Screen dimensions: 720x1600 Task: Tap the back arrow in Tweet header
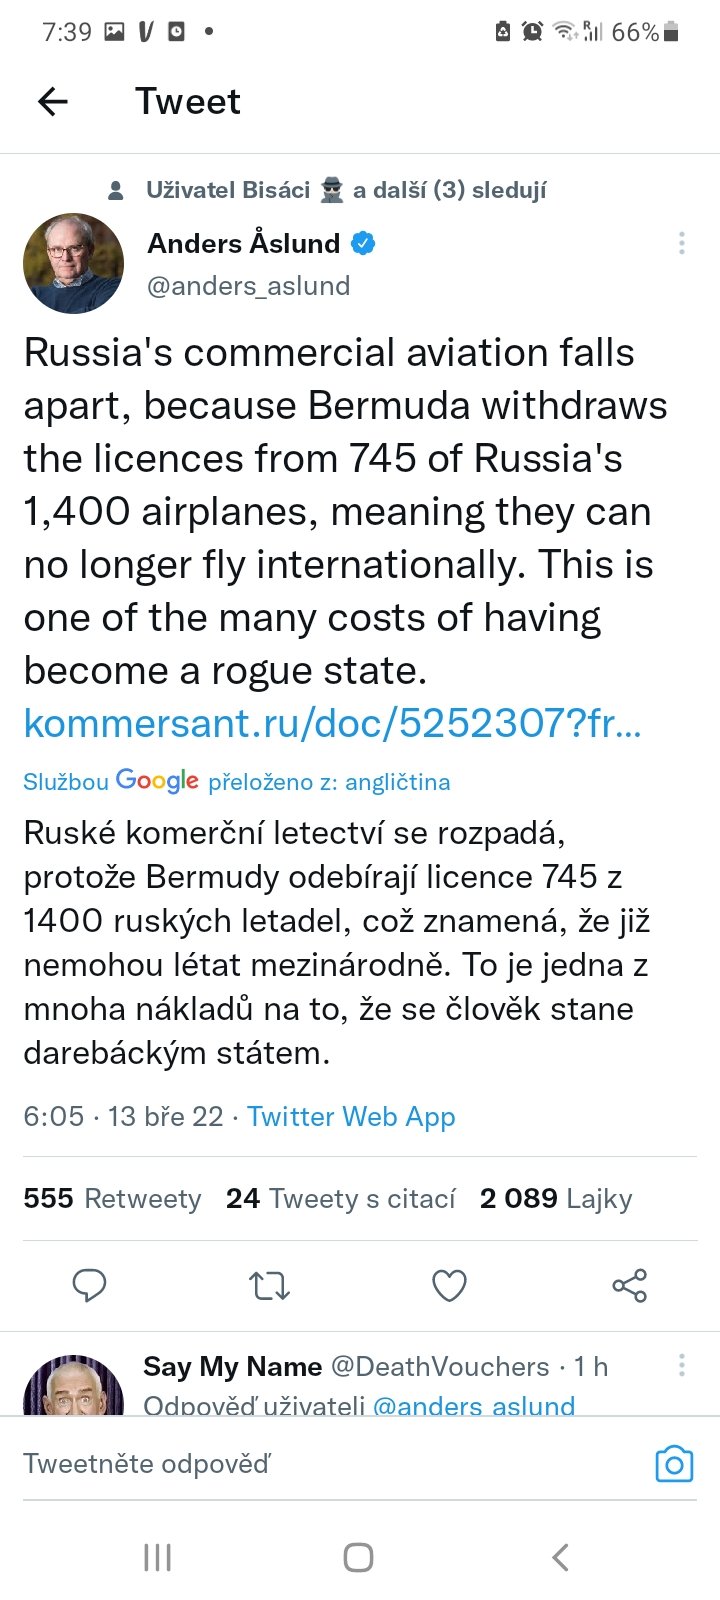coord(53,101)
